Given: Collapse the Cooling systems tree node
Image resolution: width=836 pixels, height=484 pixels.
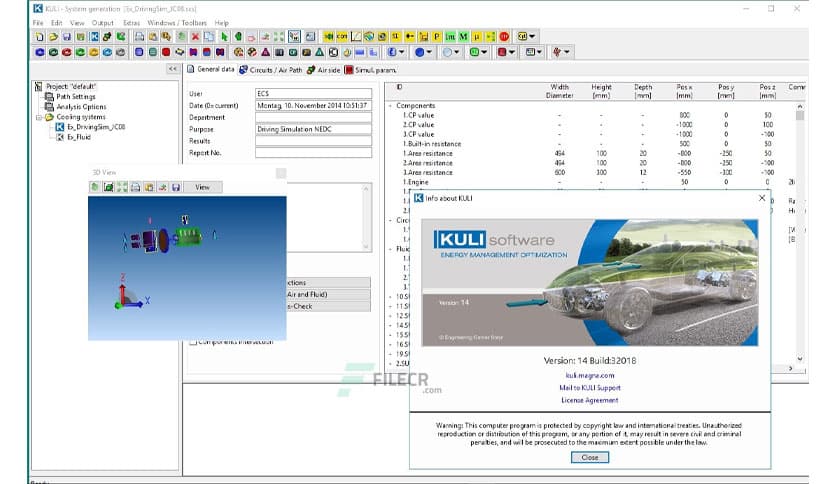Looking at the screenshot, I should point(37,117).
